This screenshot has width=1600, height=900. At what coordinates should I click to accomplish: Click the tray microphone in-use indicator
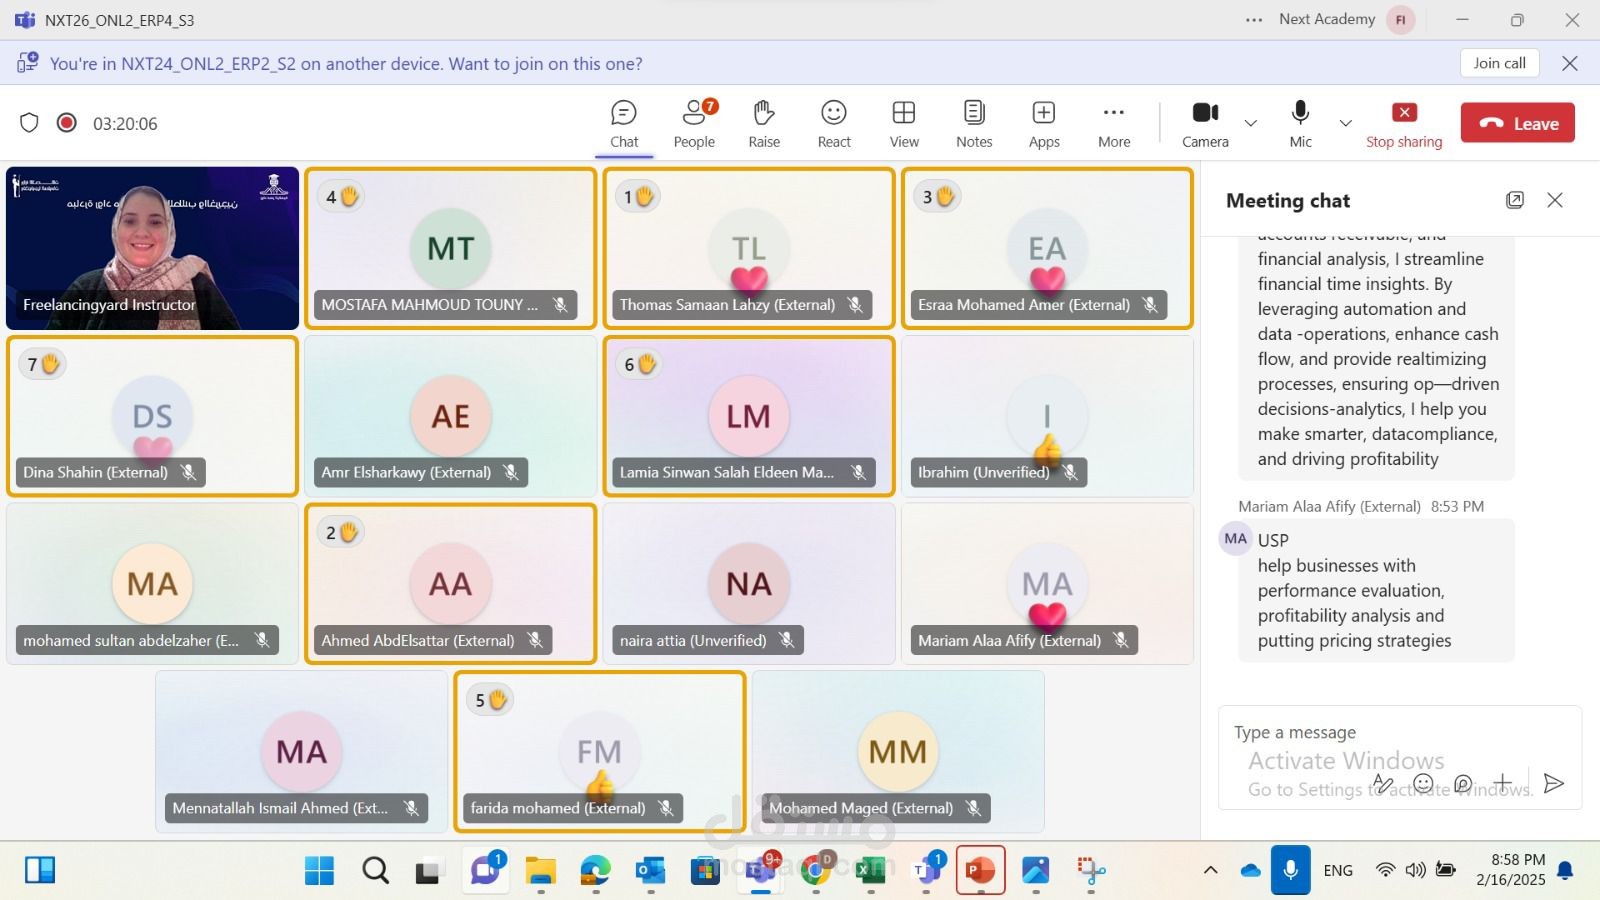pos(1290,870)
